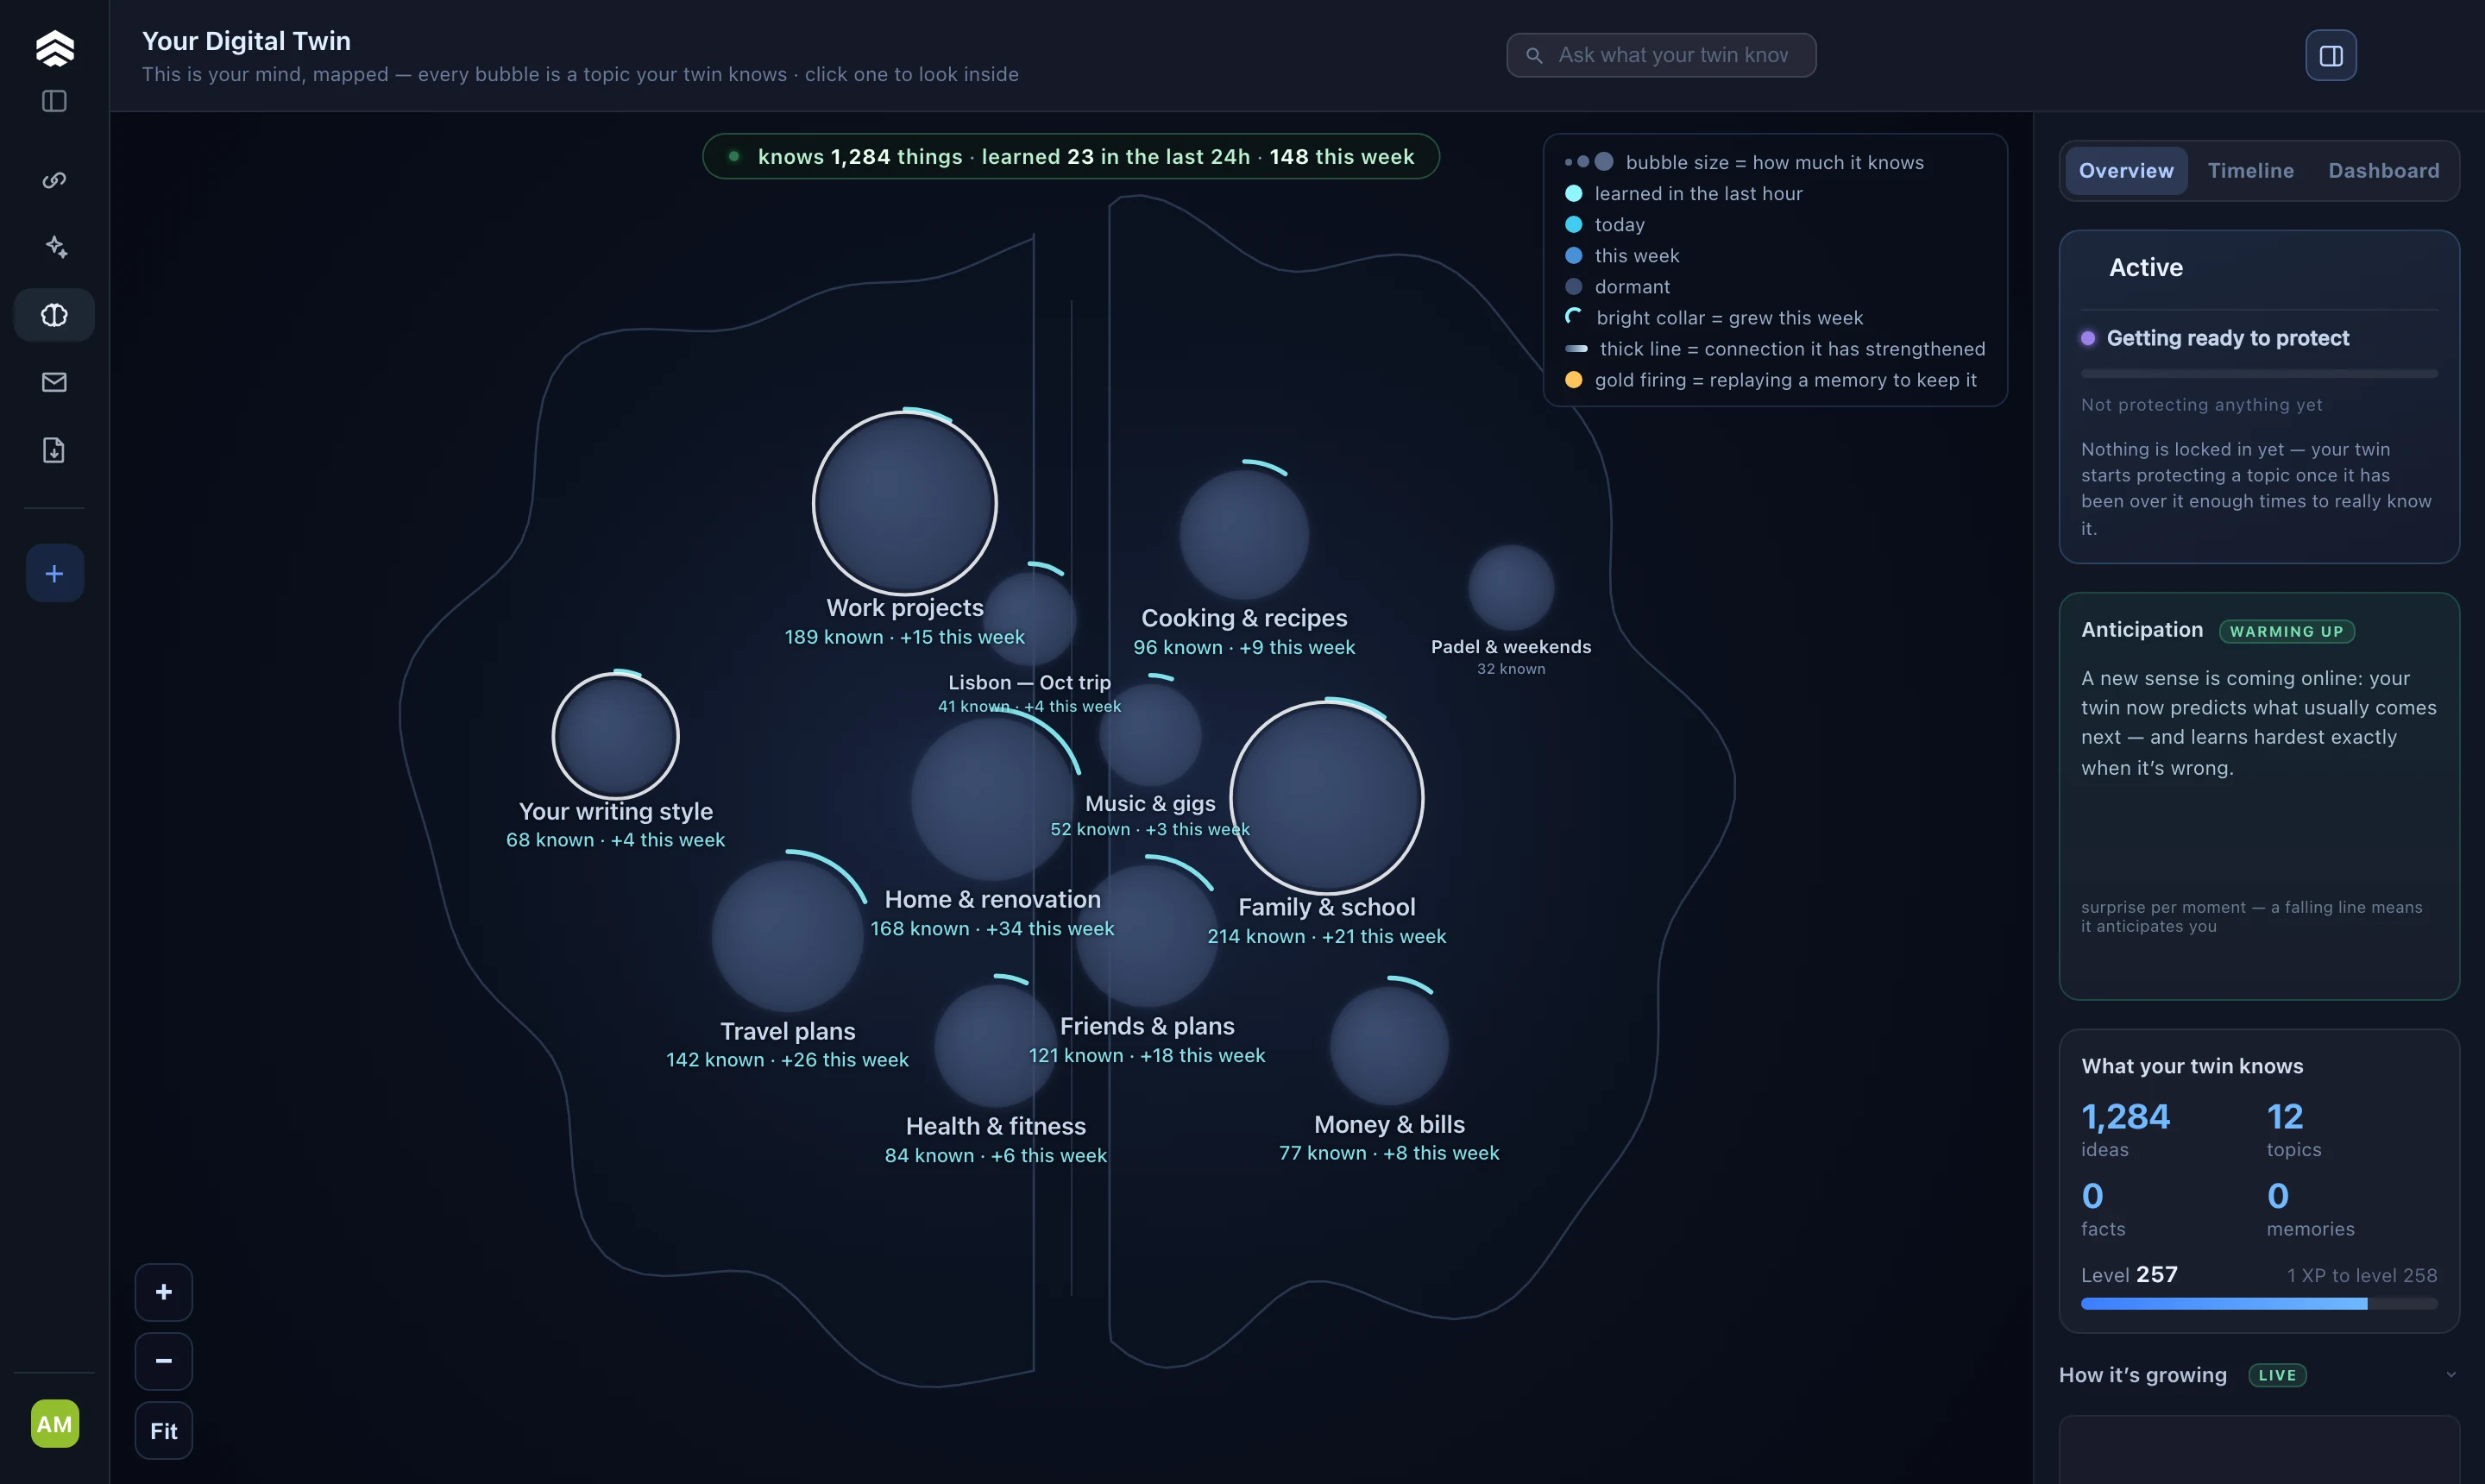Click the search magnifier icon
This screenshot has height=1484, width=2485.
(1533, 55)
